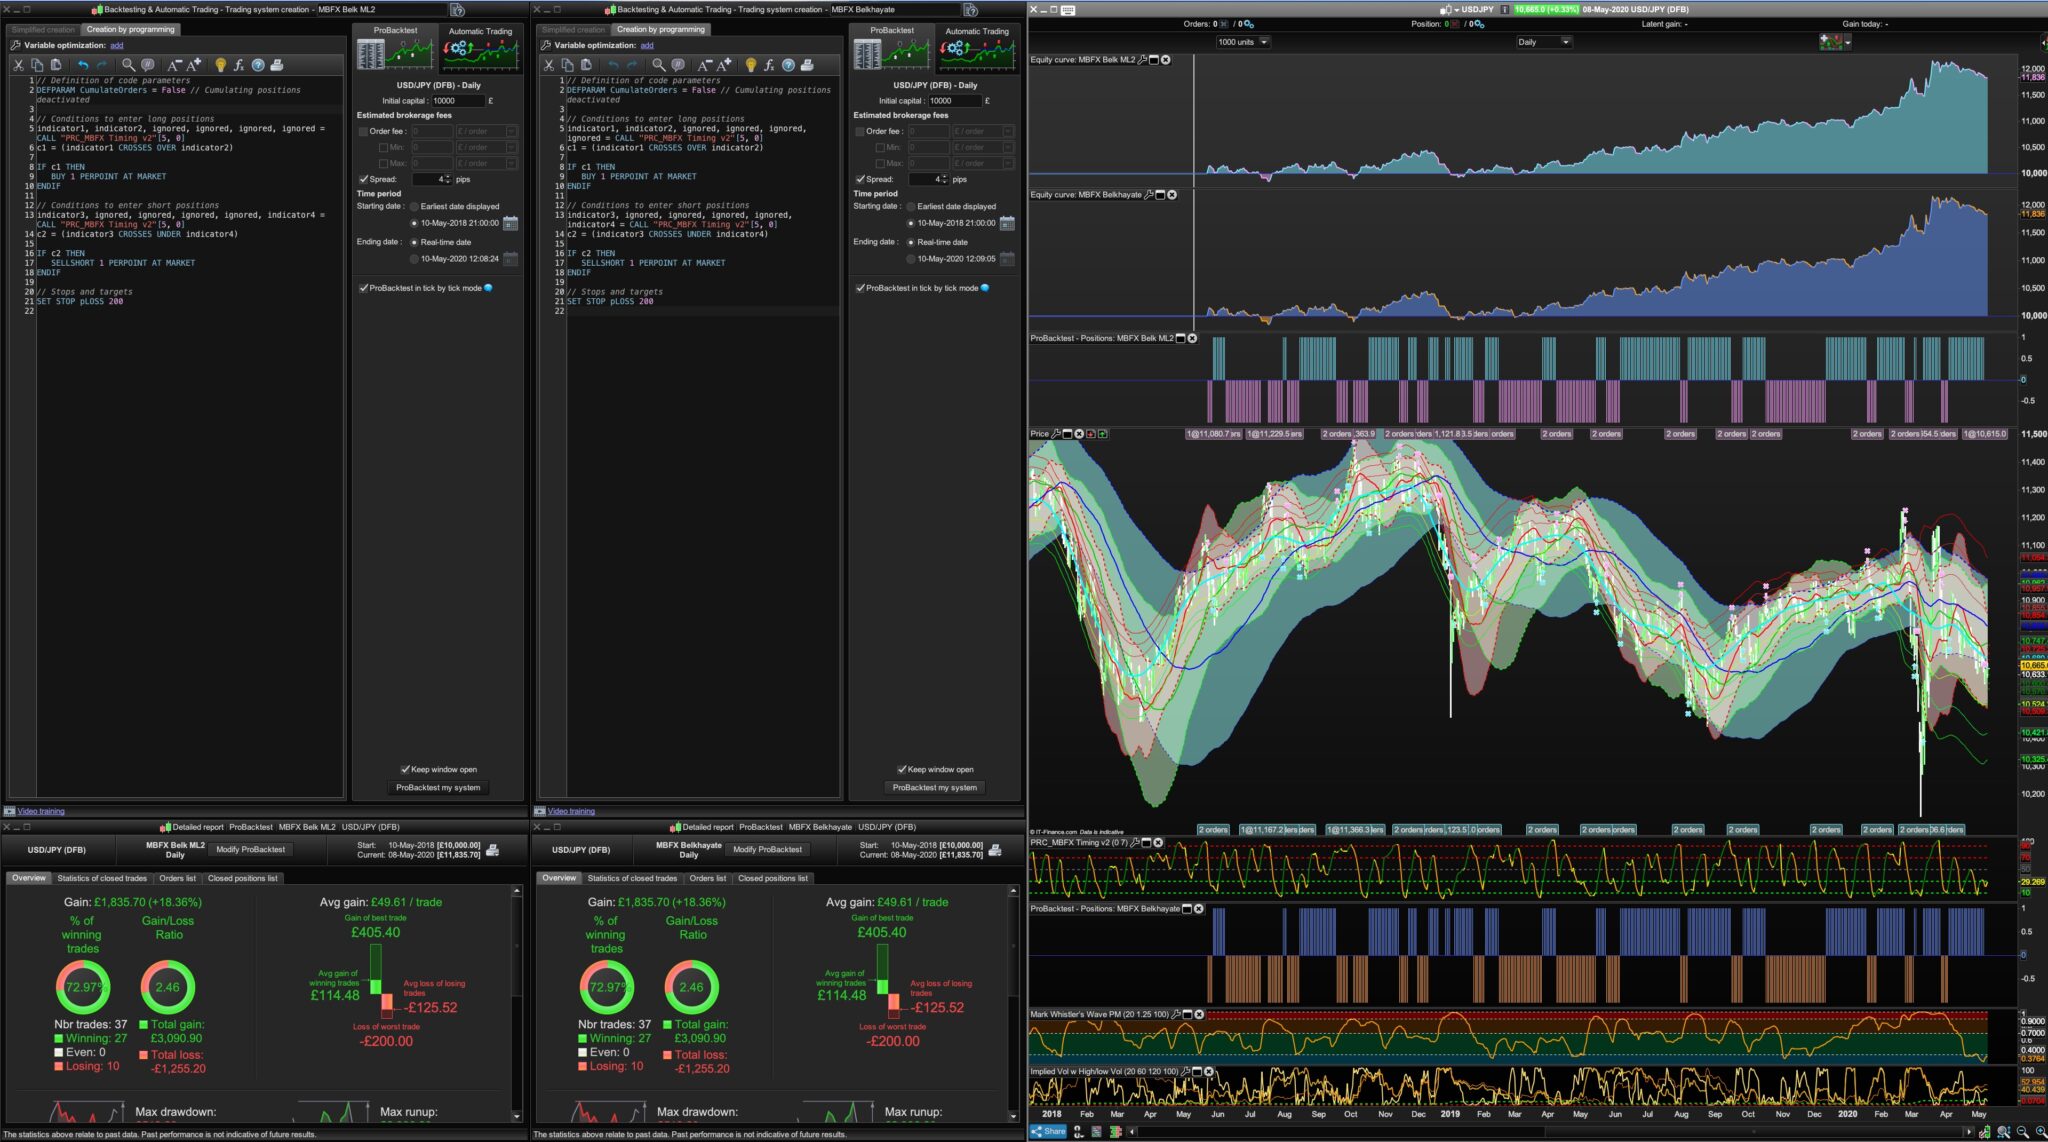Image resolution: width=2048 pixels, height=1142 pixels.
Task: Click the Share button below the chart
Action: click(x=1049, y=1131)
